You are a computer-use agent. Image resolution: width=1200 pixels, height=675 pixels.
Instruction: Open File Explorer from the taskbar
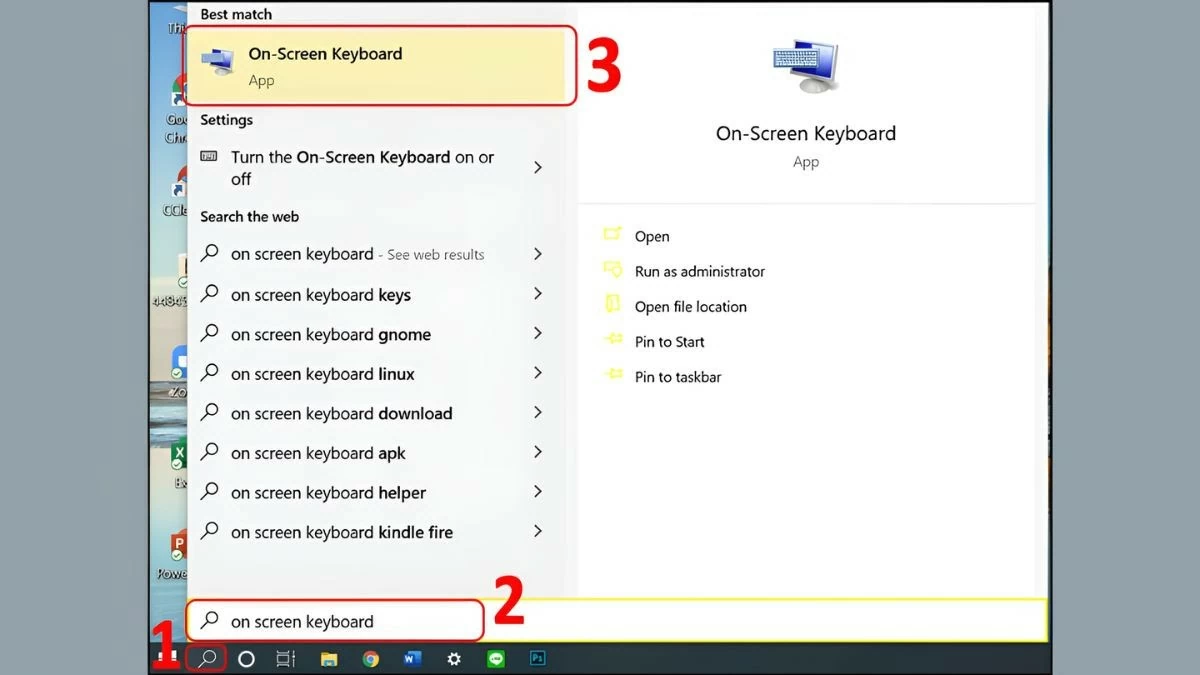[328, 659]
